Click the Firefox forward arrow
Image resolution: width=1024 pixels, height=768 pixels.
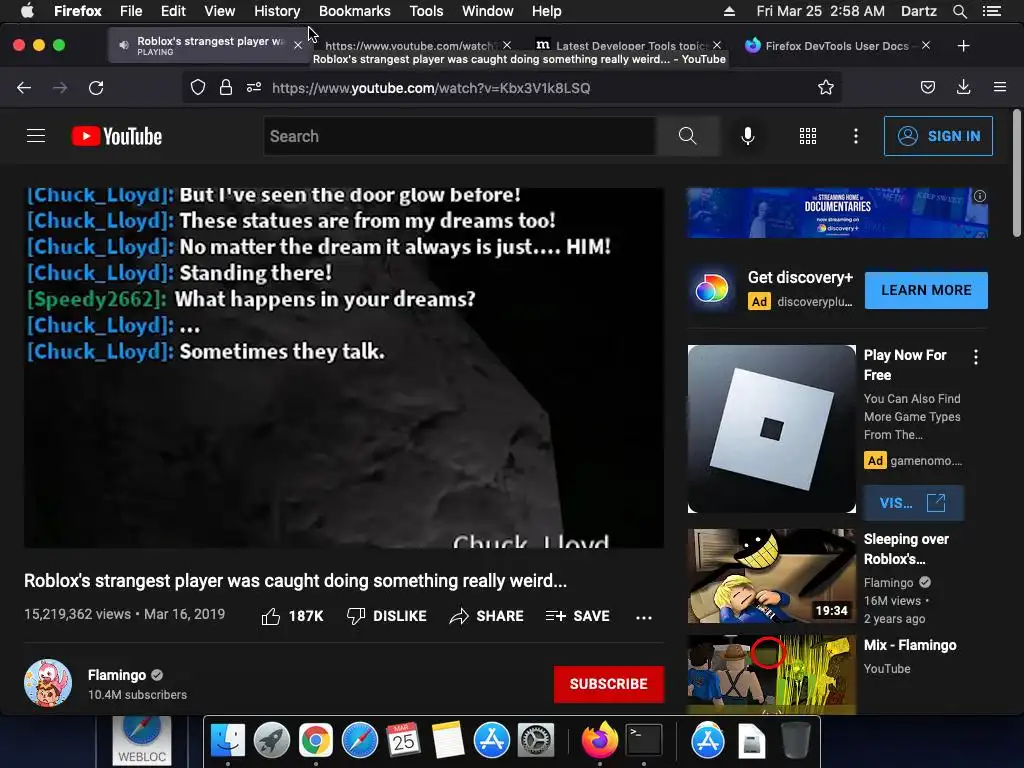[x=60, y=88]
